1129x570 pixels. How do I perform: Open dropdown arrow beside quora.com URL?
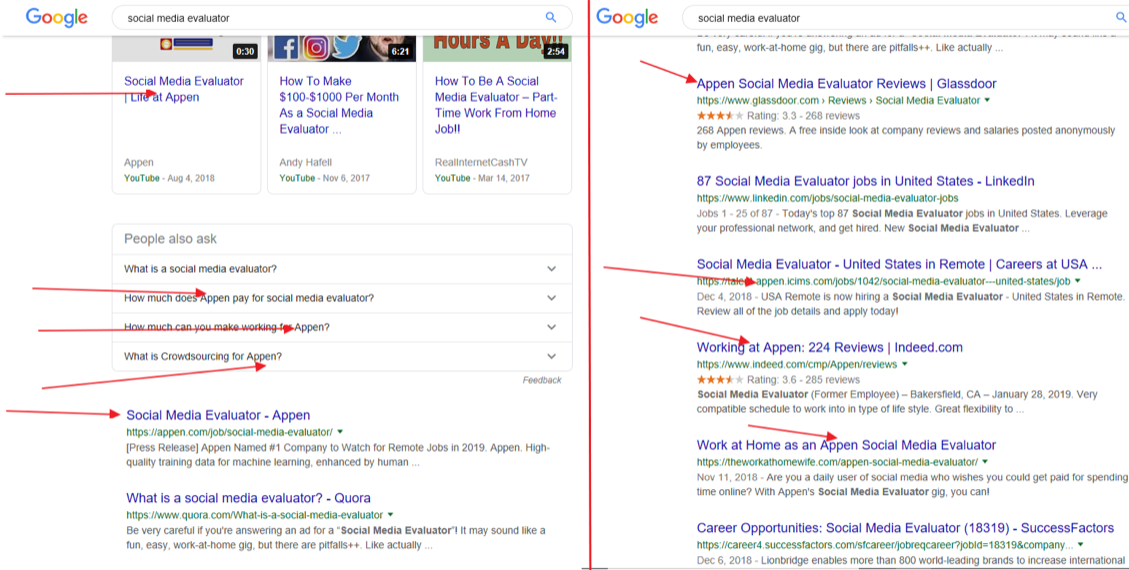pos(390,515)
